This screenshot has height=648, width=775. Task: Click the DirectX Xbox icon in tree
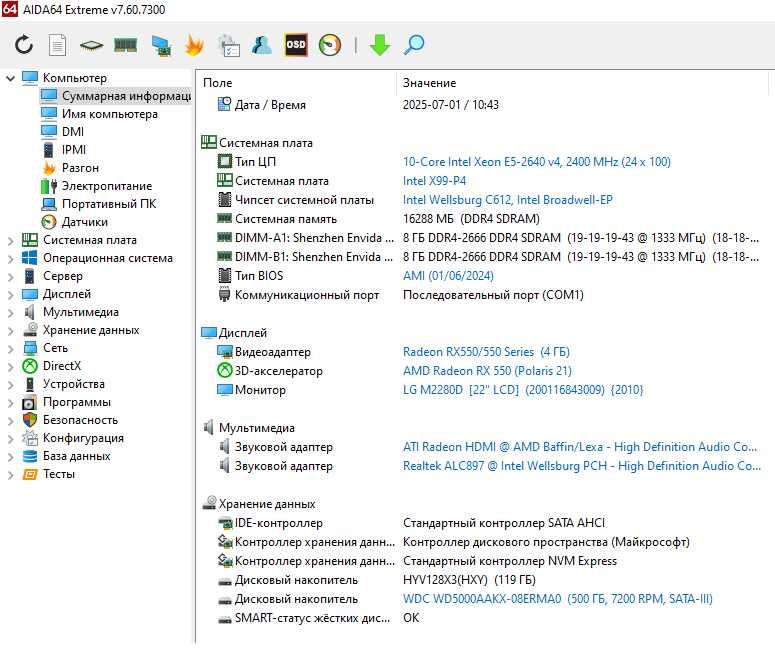(x=30, y=366)
